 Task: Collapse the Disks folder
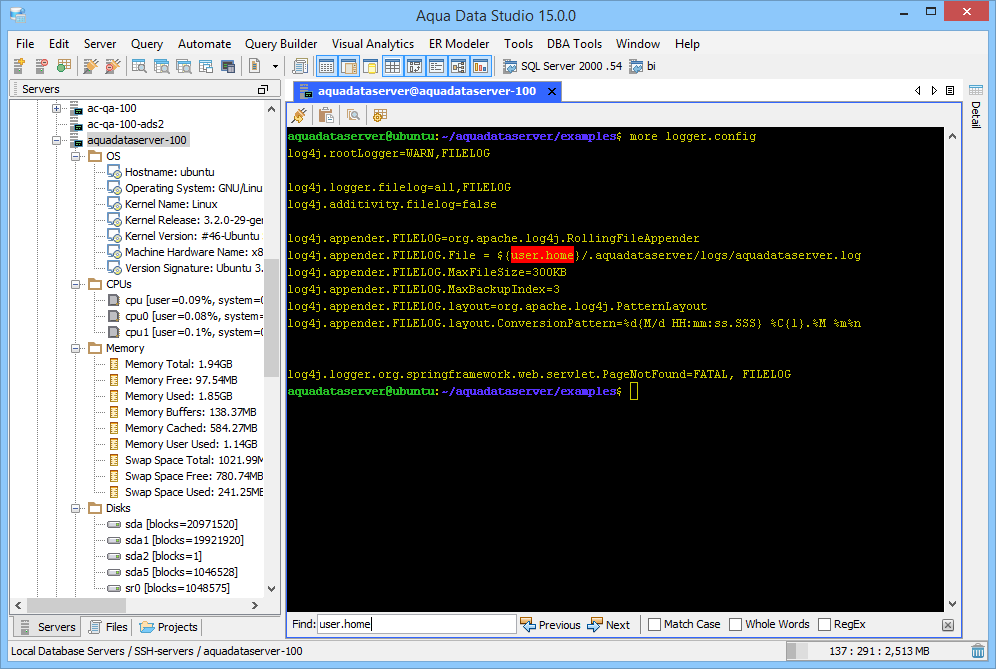pyautogui.click(x=76, y=508)
